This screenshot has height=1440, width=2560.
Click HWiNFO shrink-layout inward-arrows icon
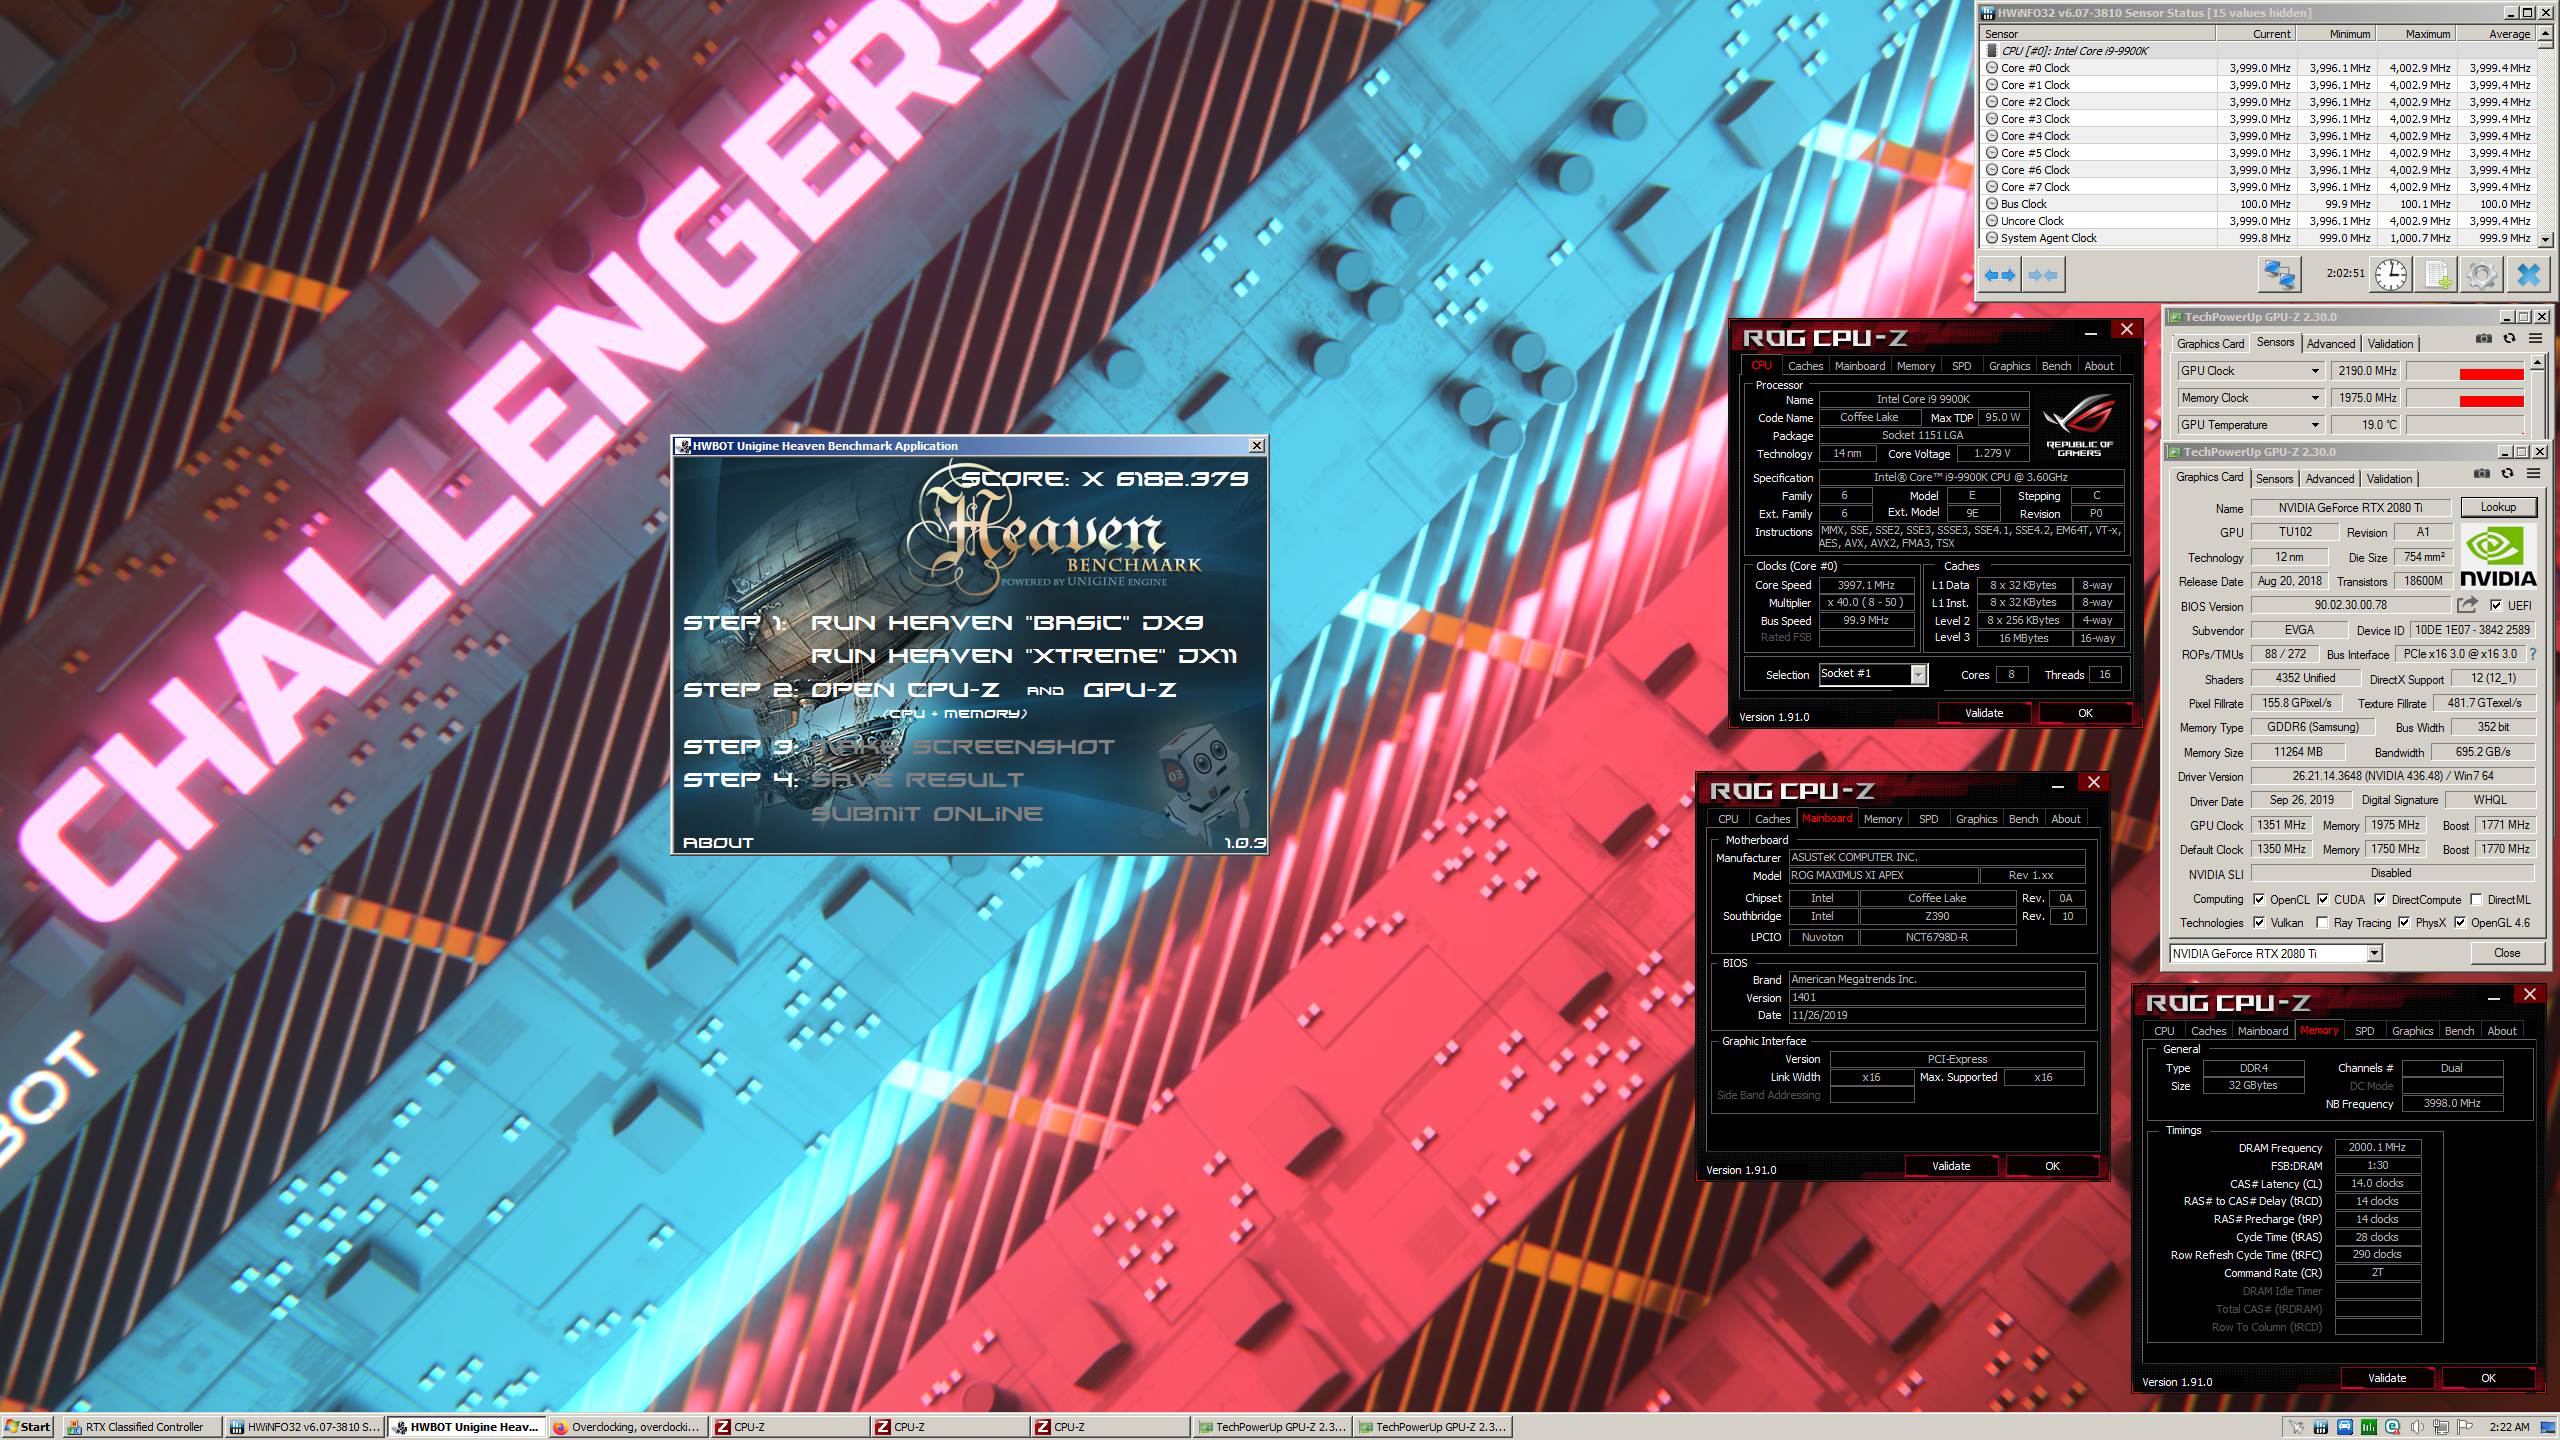(x=2042, y=275)
